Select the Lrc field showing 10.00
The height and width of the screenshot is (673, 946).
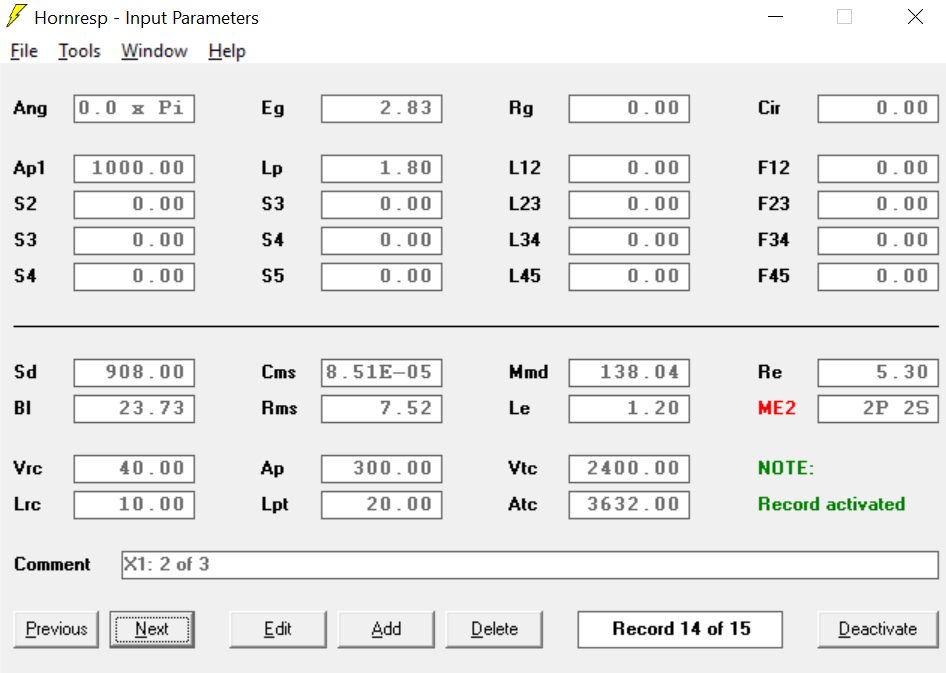coord(134,505)
